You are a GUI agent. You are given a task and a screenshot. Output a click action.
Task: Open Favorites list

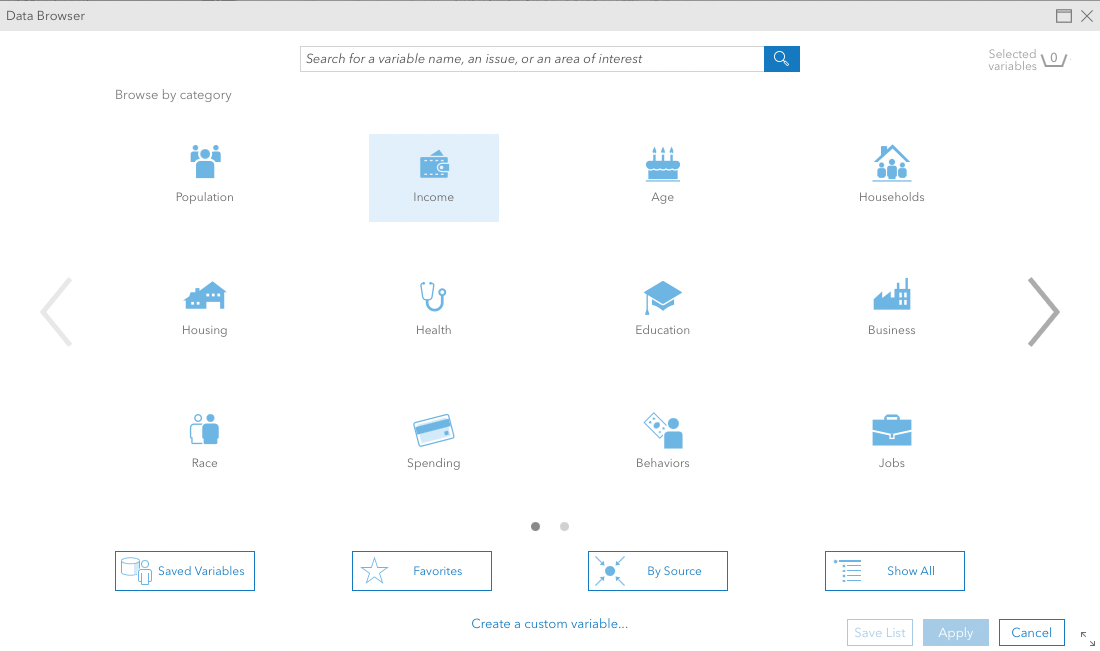tap(422, 571)
